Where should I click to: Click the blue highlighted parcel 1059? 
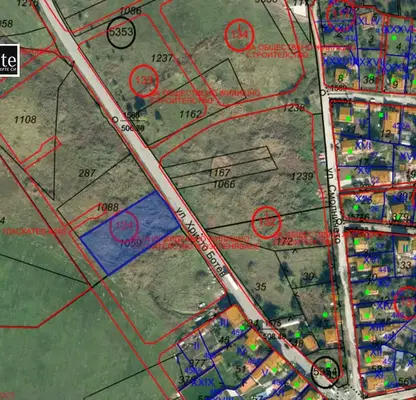[x=130, y=233]
